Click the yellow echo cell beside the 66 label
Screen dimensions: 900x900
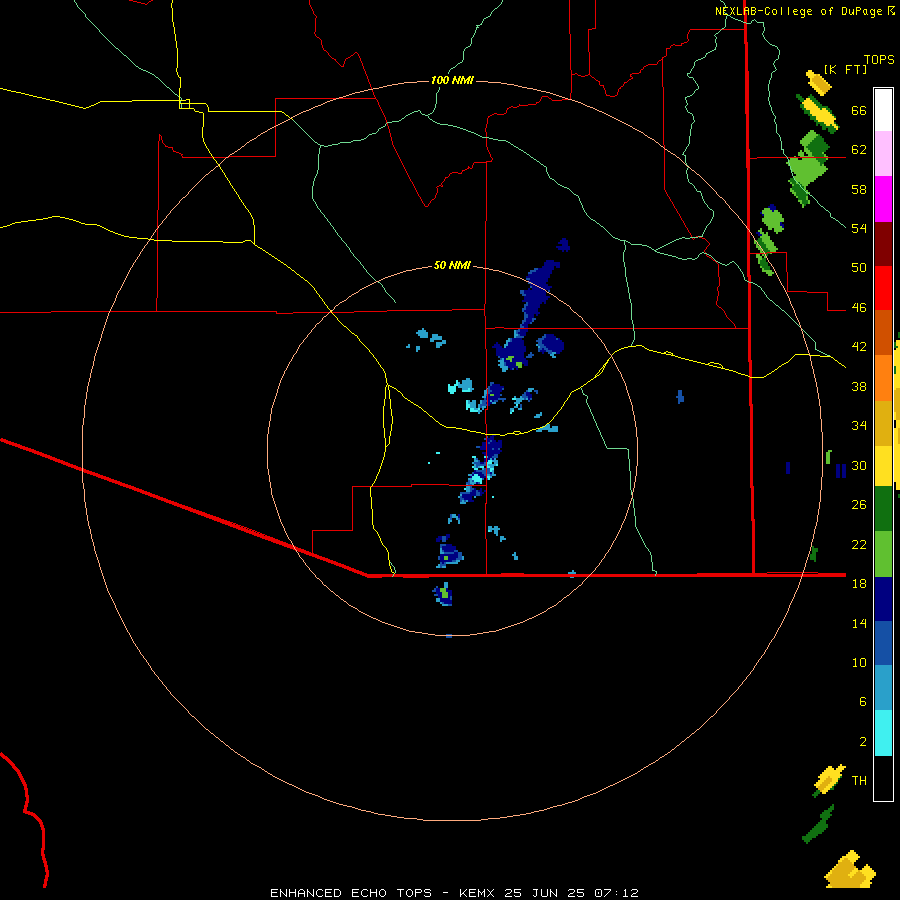(x=818, y=113)
